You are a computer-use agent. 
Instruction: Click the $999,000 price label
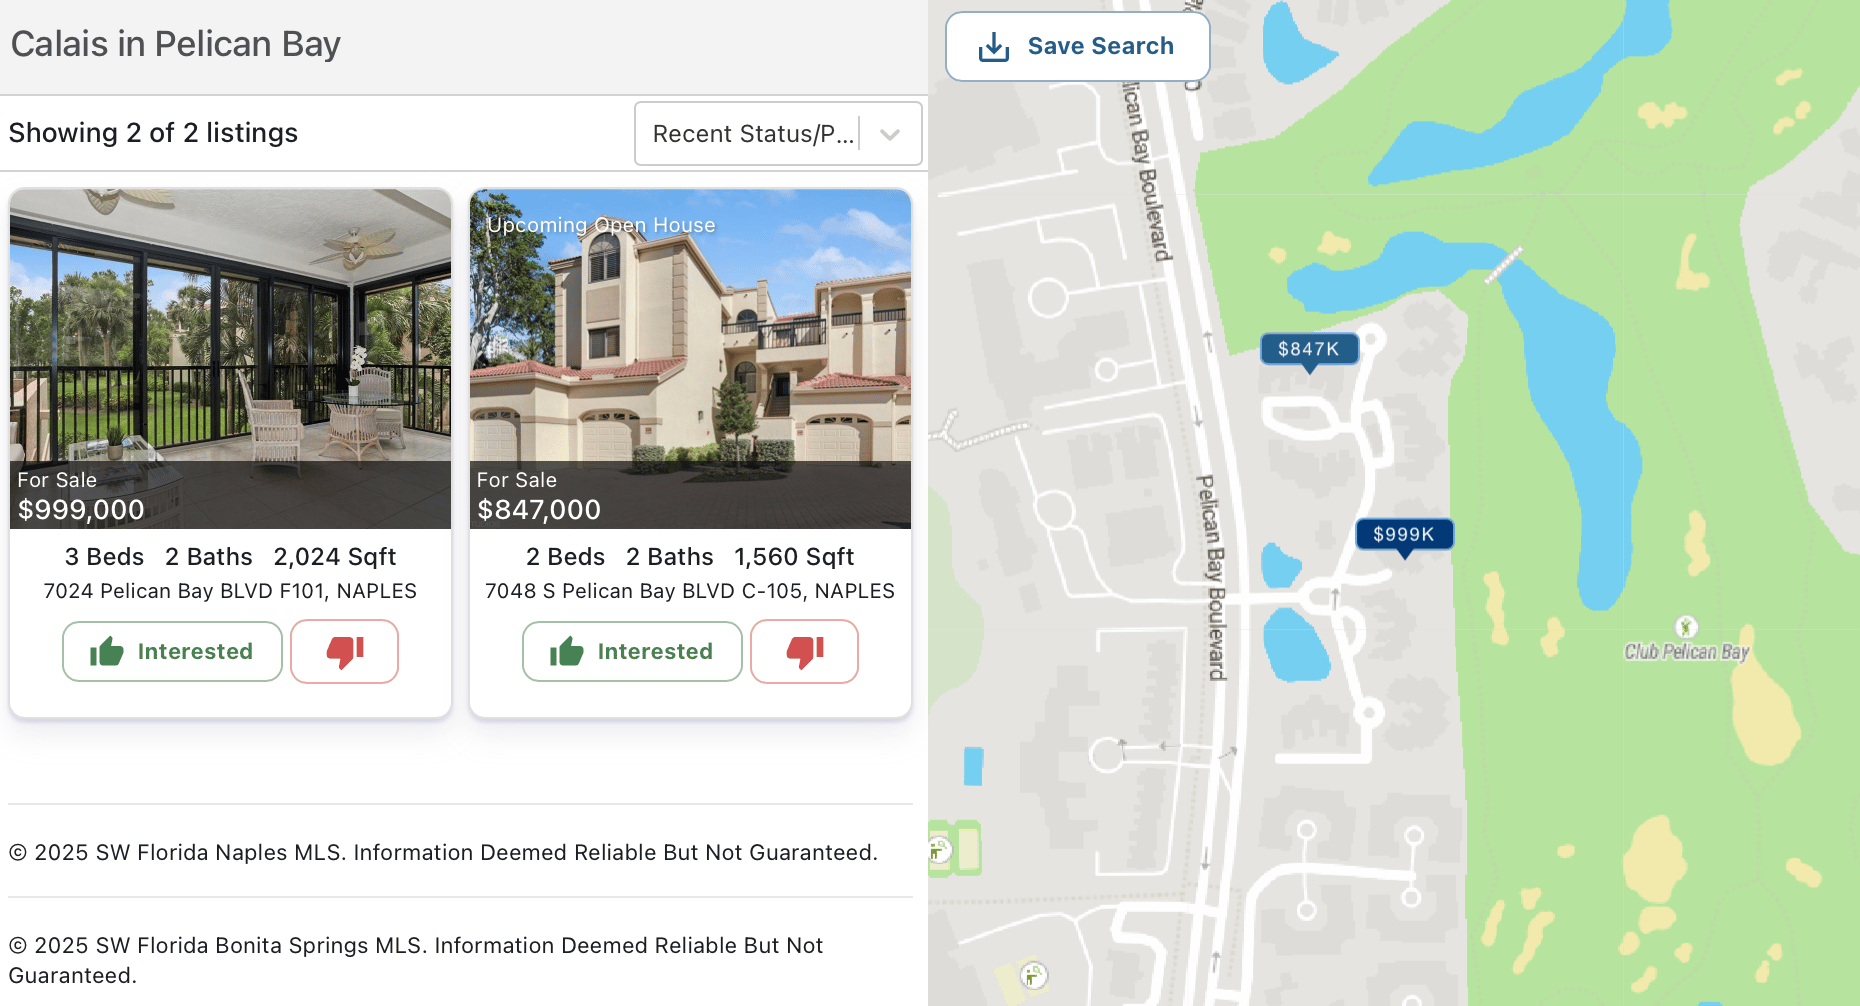click(82, 510)
